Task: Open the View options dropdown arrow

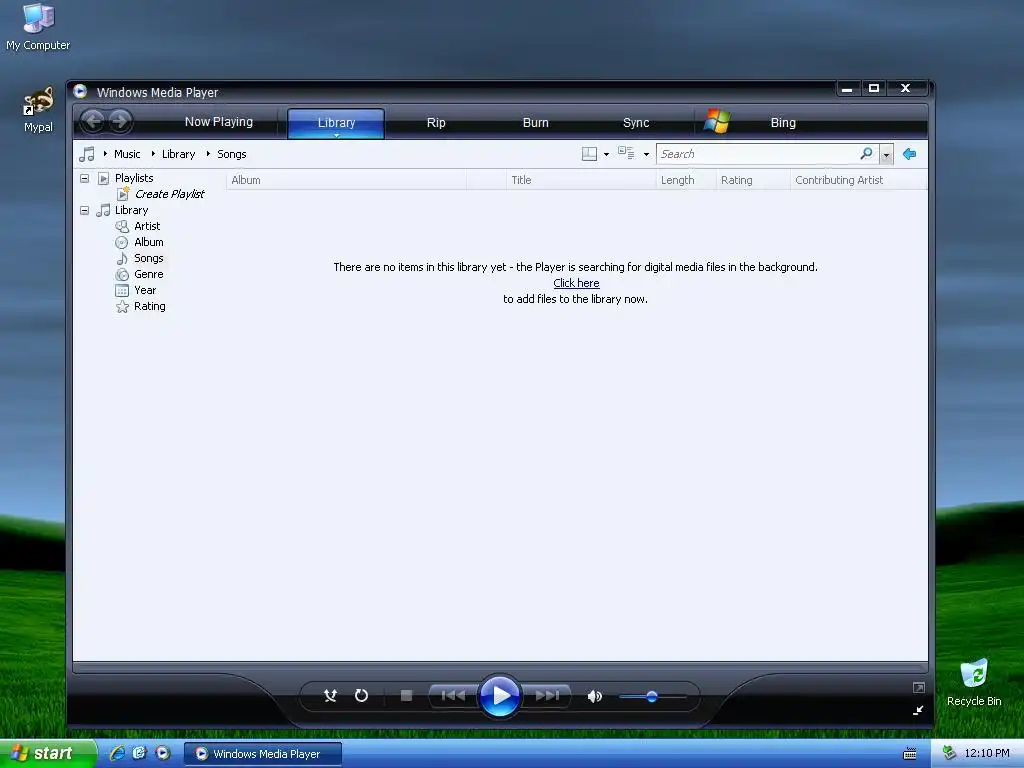Action: tap(646, 155)
